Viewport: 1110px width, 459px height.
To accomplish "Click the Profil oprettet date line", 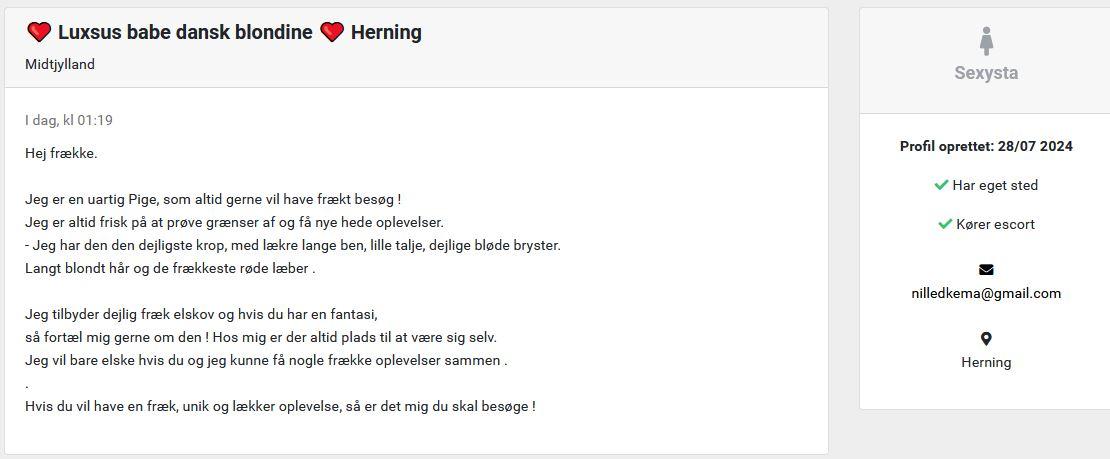I will [x=986, y=147].
